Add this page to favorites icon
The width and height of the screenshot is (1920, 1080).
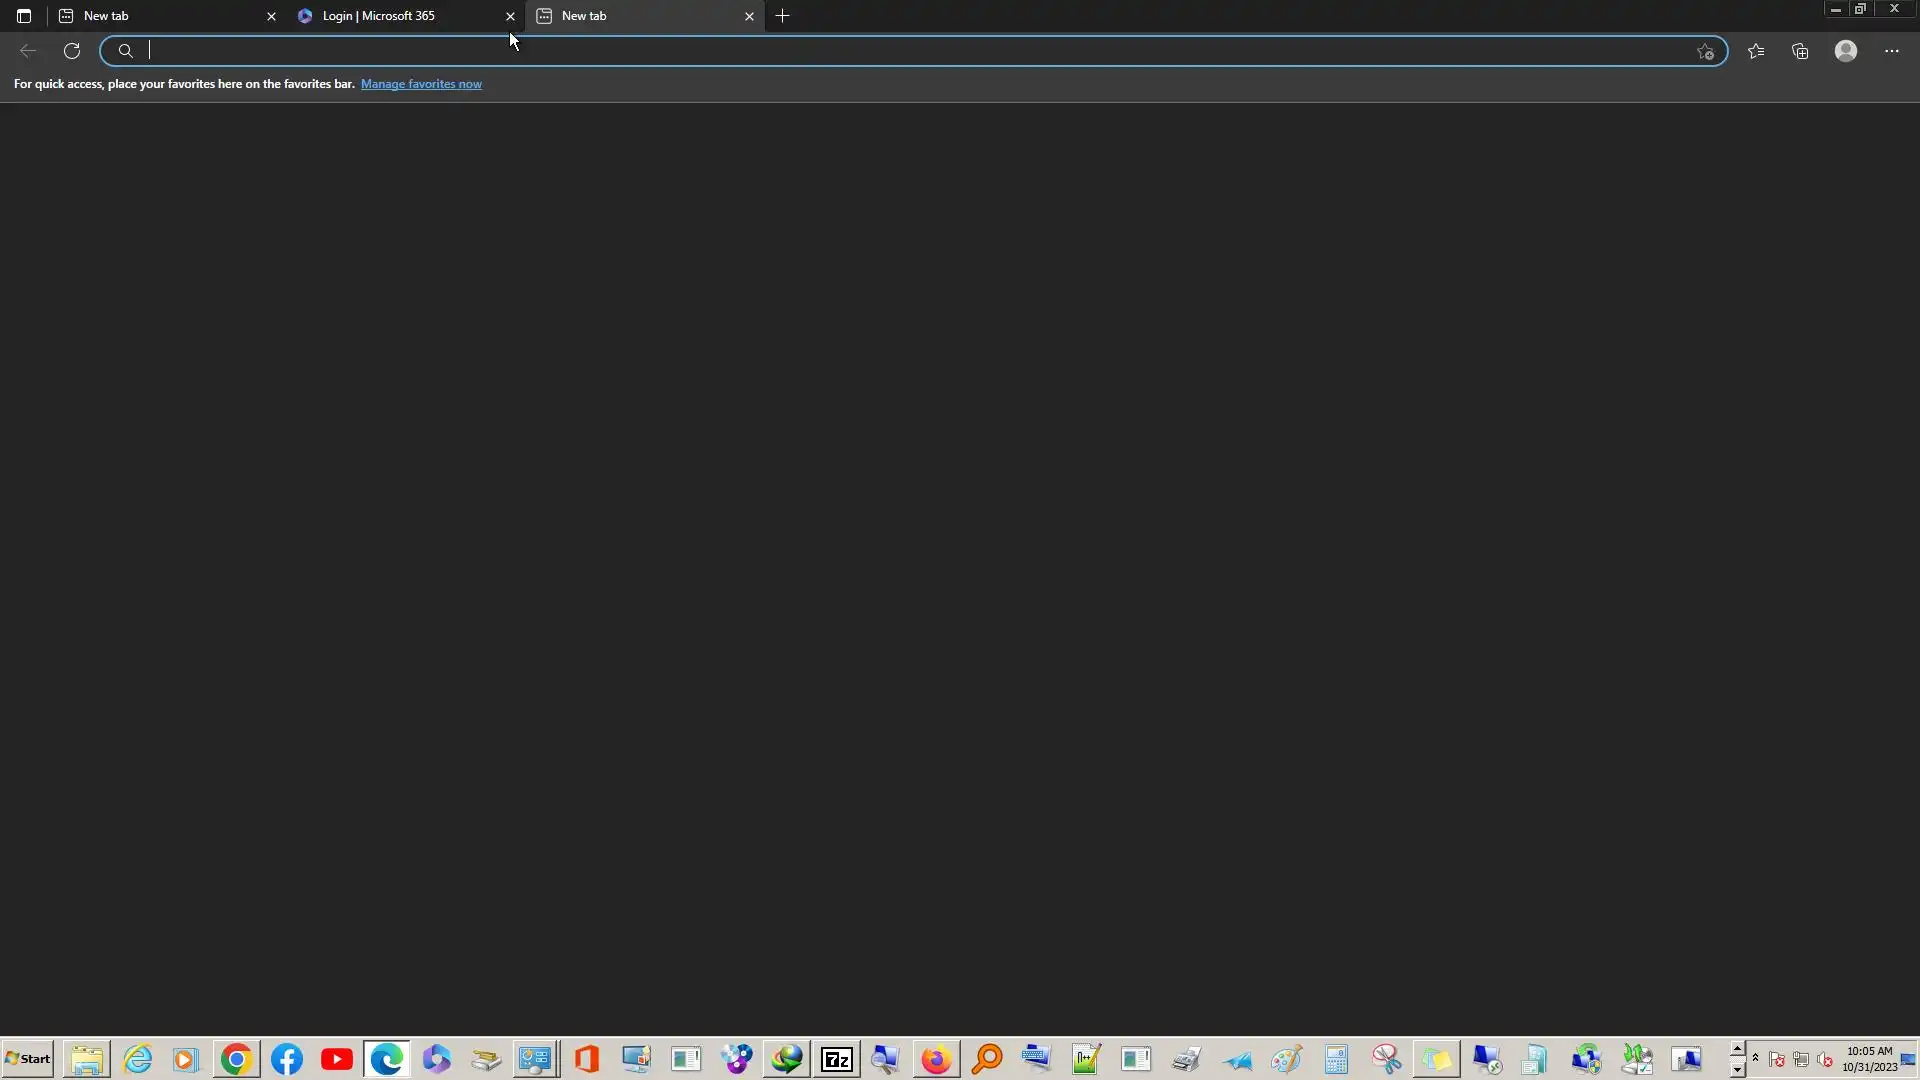(x=1705, y=52)
